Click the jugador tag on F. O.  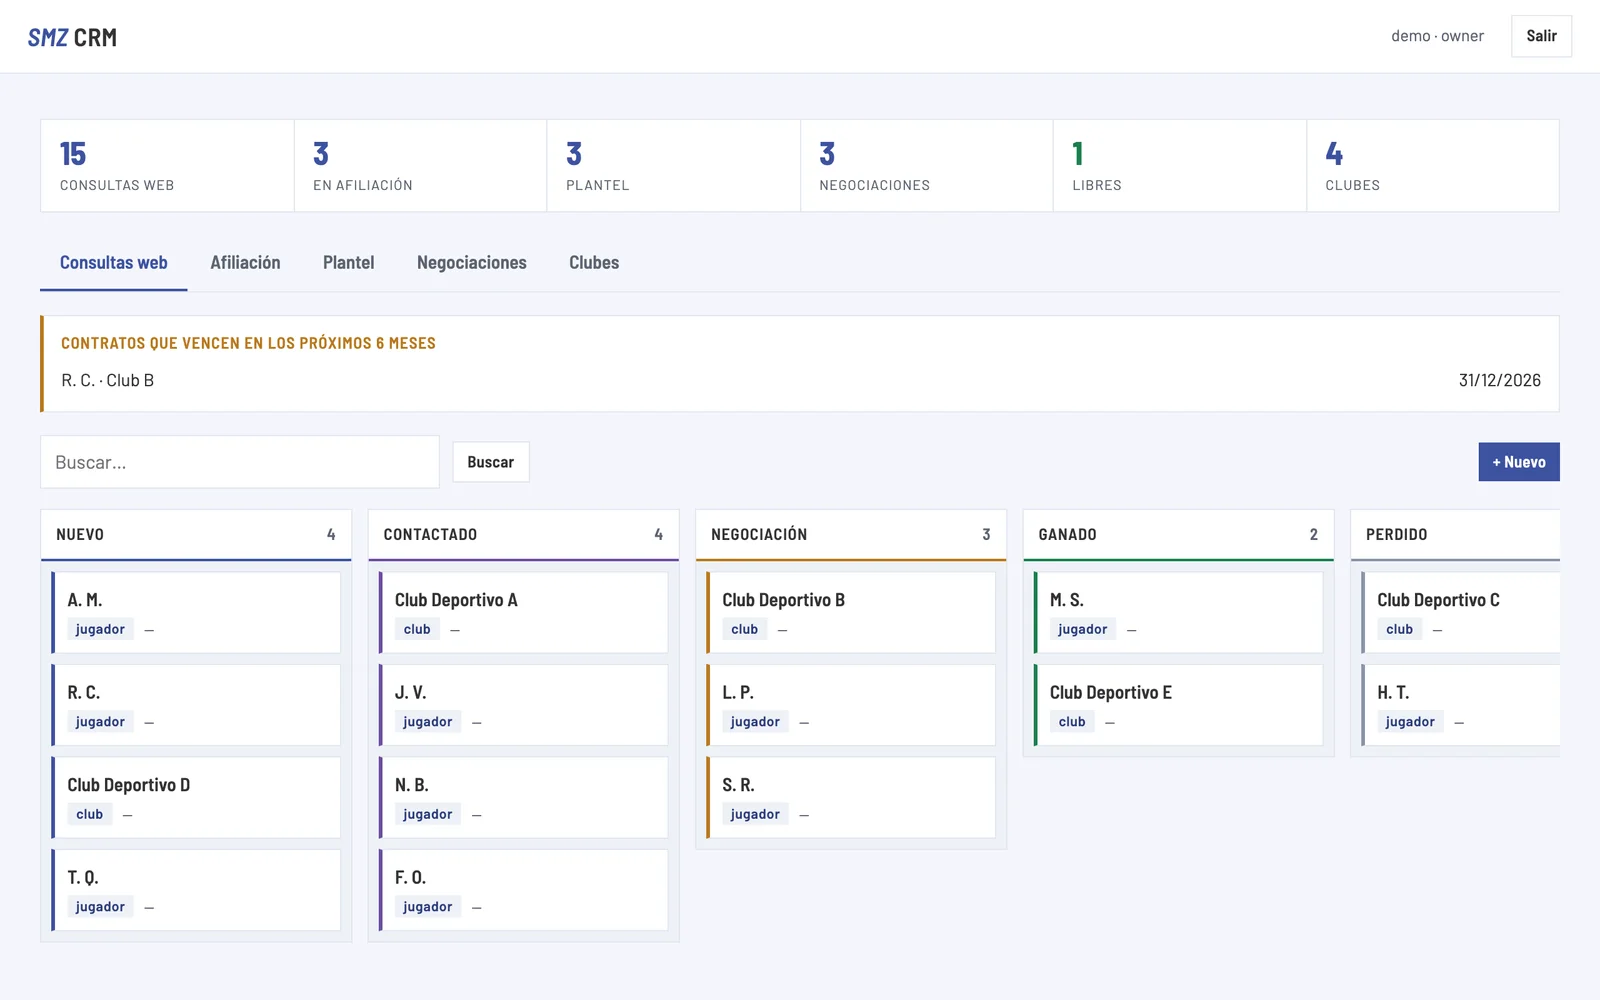point(427,907)
